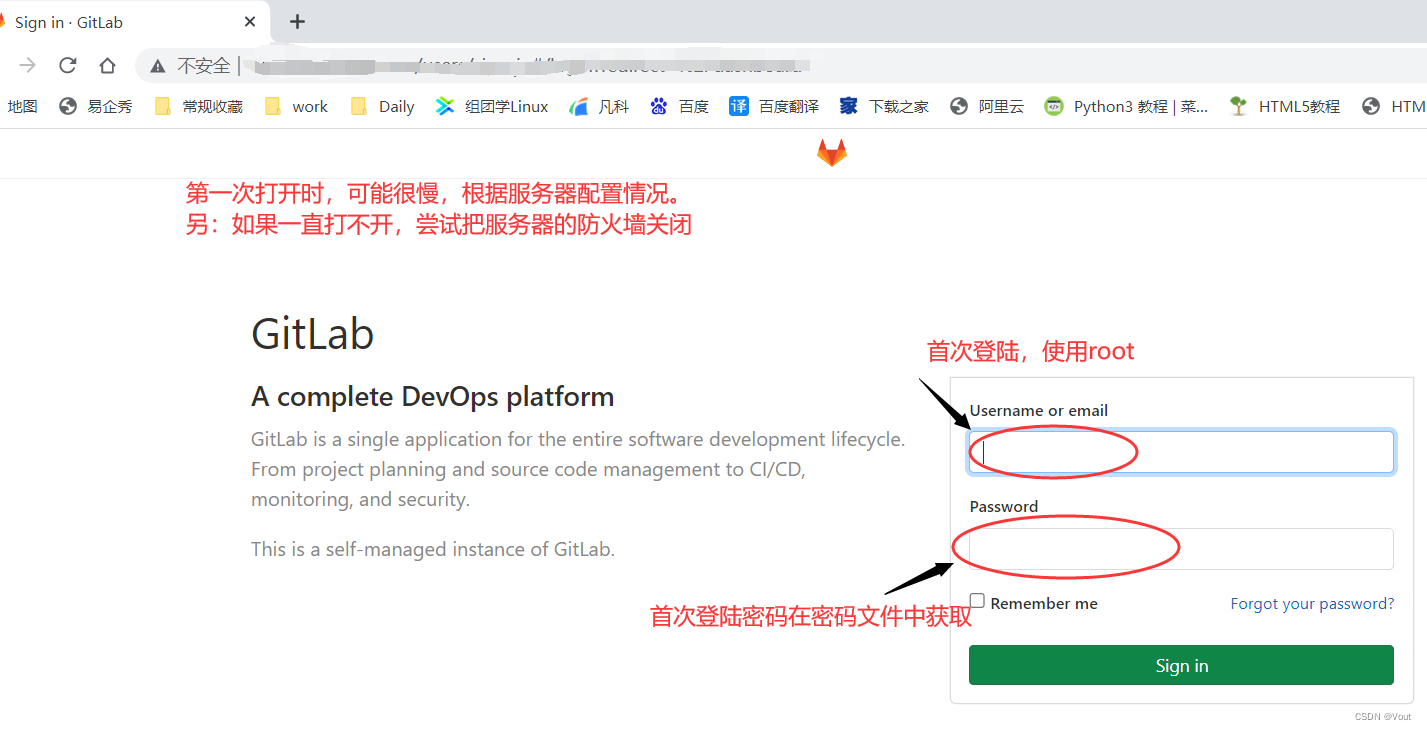Reload the current page
The width and height of the screenshot is (1427, 730).
[67, 65]
